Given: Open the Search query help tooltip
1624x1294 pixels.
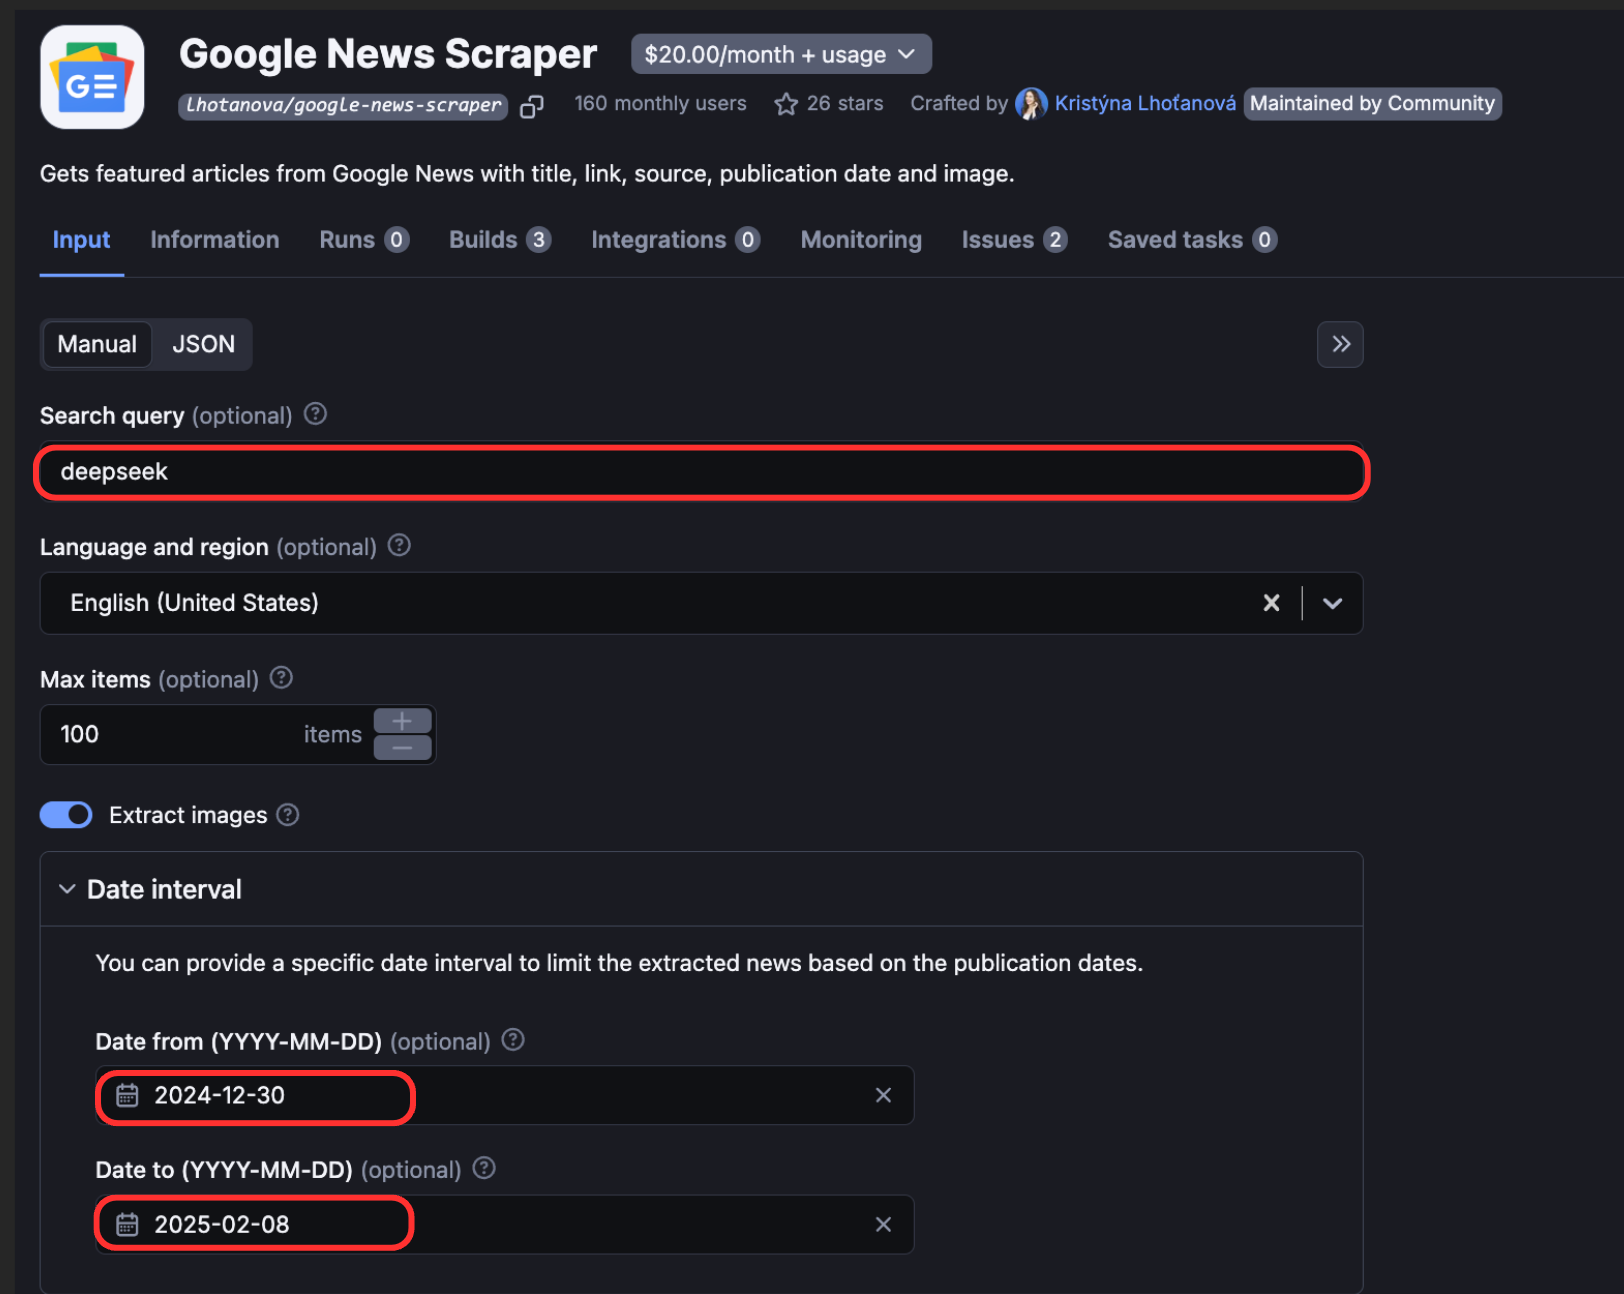Looking at the screenshot, I should click(x=314, y=414).
